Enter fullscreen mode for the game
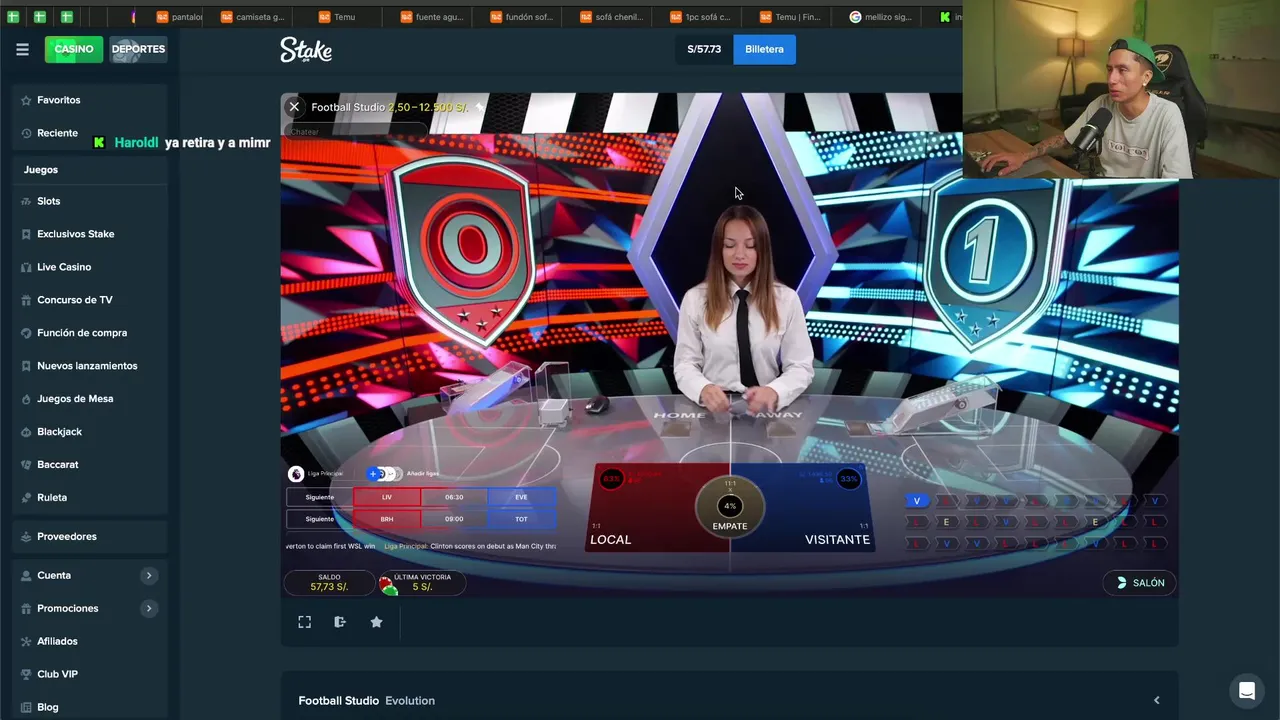Screen dimensions: 1280x720 pyautogui.click(x=305, y=622)
